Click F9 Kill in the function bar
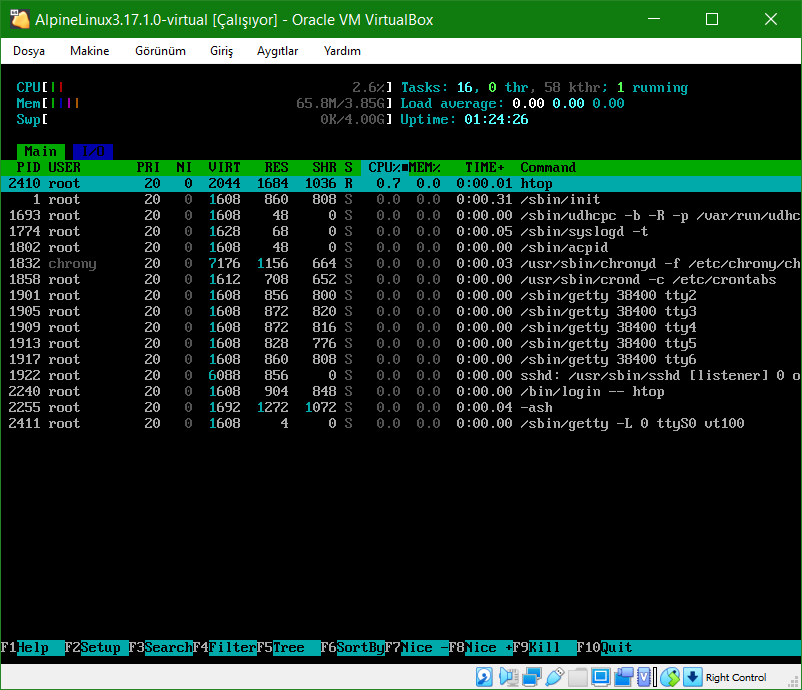Screen dimensions: 802x690 point(545,648)
